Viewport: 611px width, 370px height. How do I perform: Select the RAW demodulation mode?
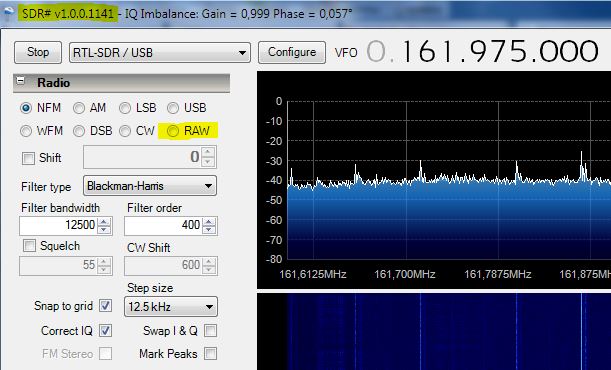[x=172, y=131]
